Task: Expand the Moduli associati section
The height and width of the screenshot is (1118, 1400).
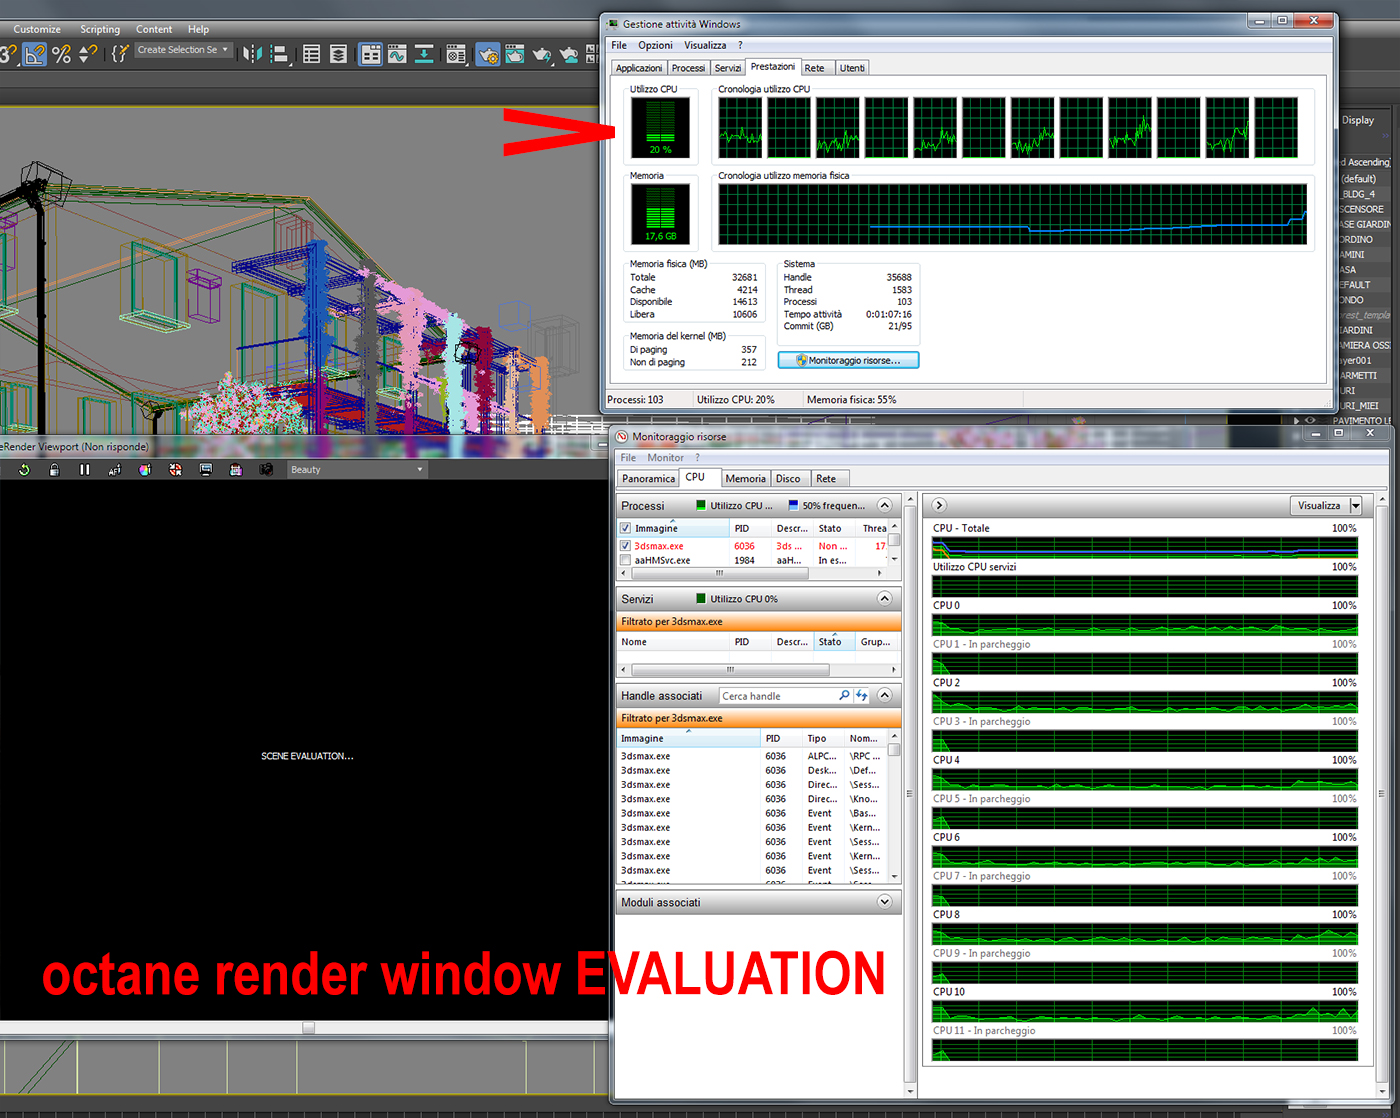Action: pos(884,902)
